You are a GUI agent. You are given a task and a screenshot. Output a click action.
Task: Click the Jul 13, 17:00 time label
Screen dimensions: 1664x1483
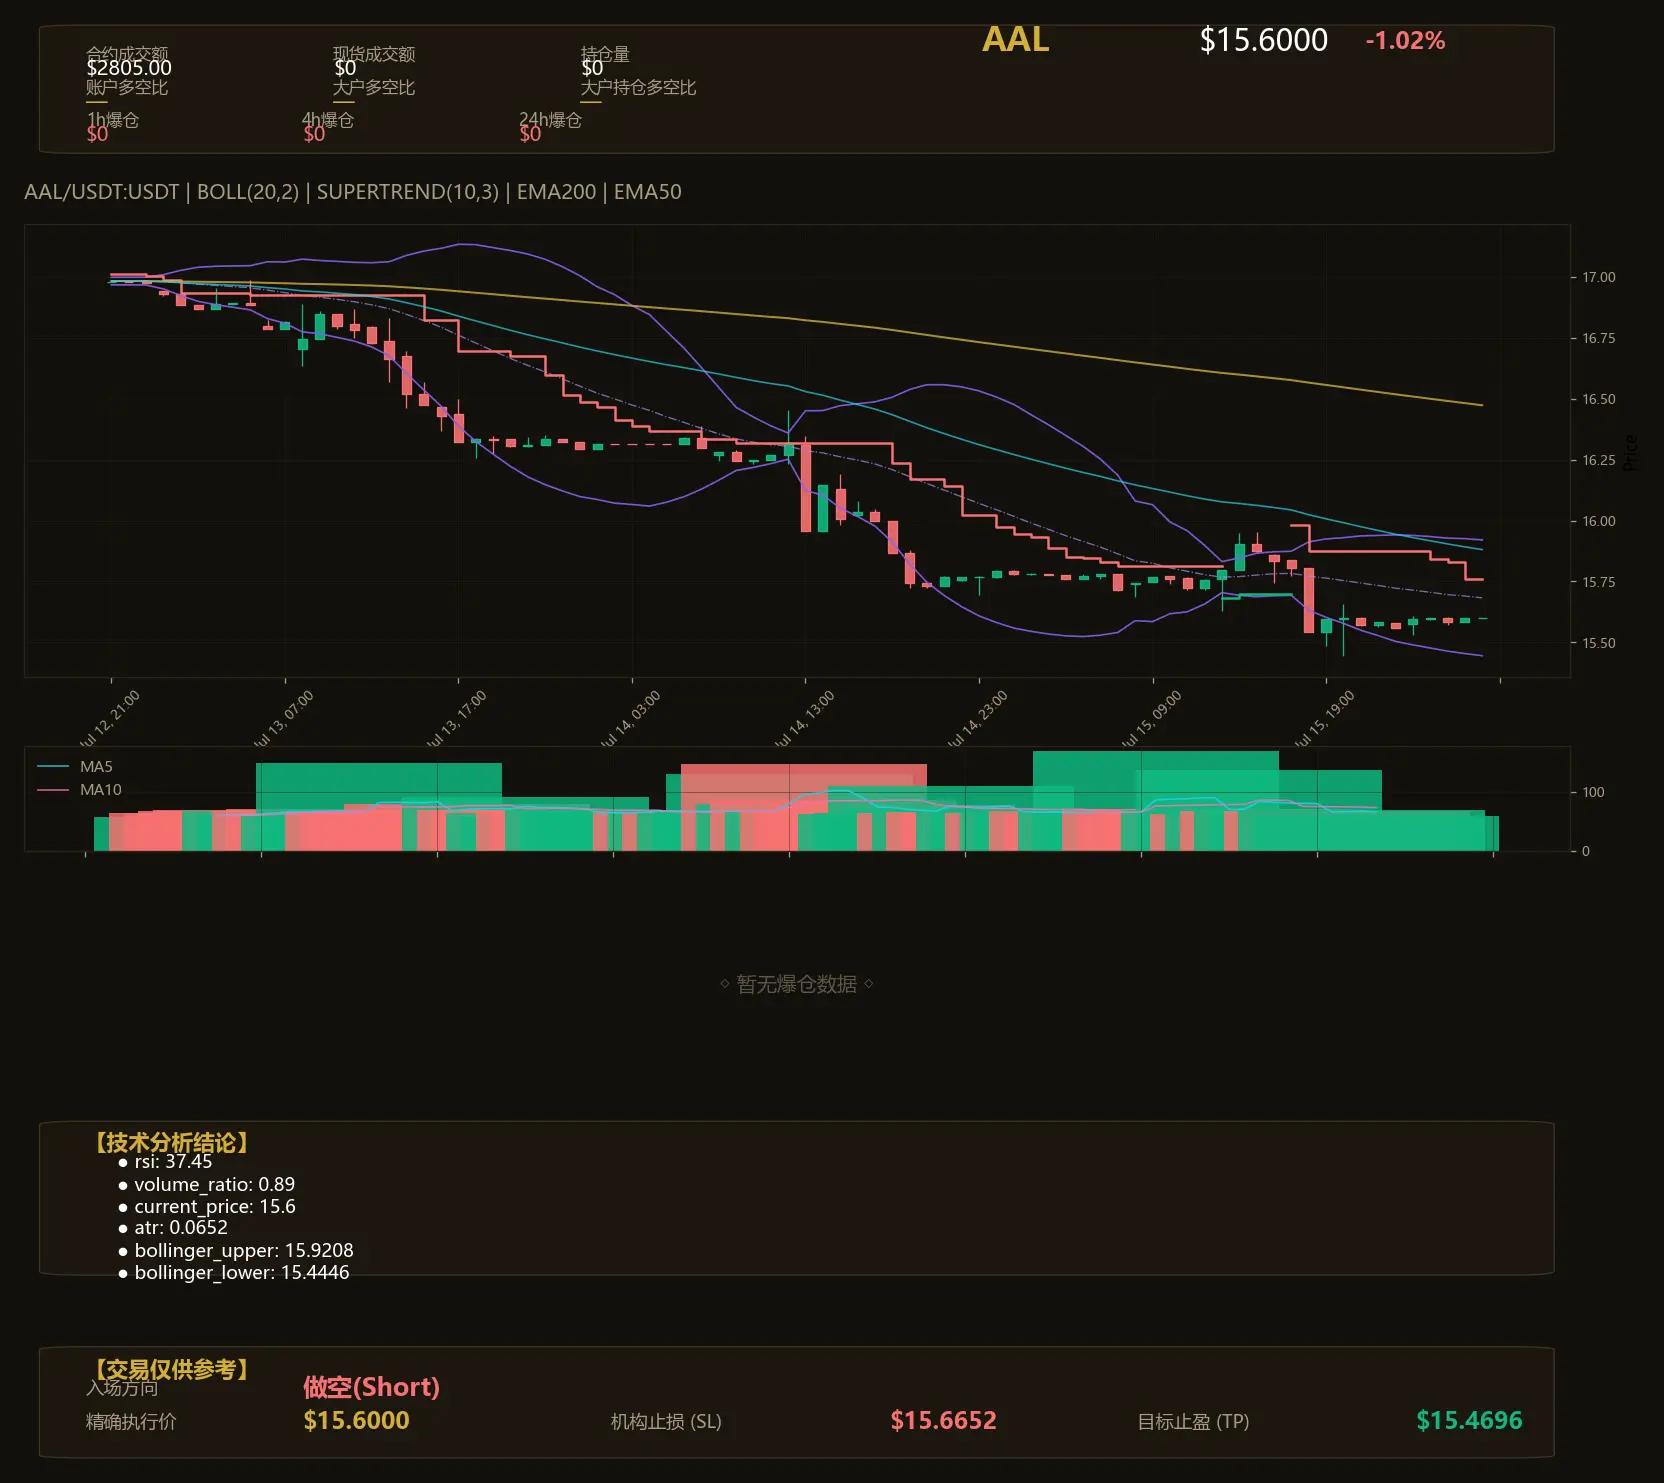point(455,720)
